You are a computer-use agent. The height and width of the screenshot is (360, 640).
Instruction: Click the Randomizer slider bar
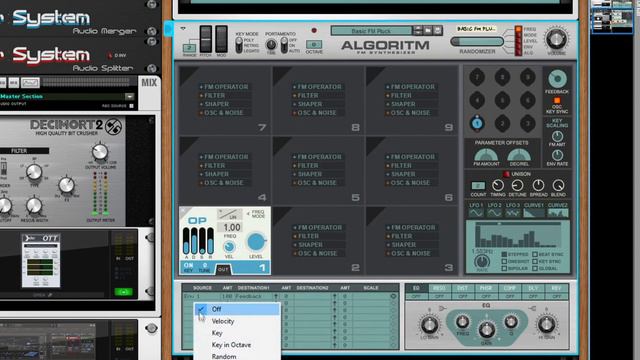(x=477, y=41)
